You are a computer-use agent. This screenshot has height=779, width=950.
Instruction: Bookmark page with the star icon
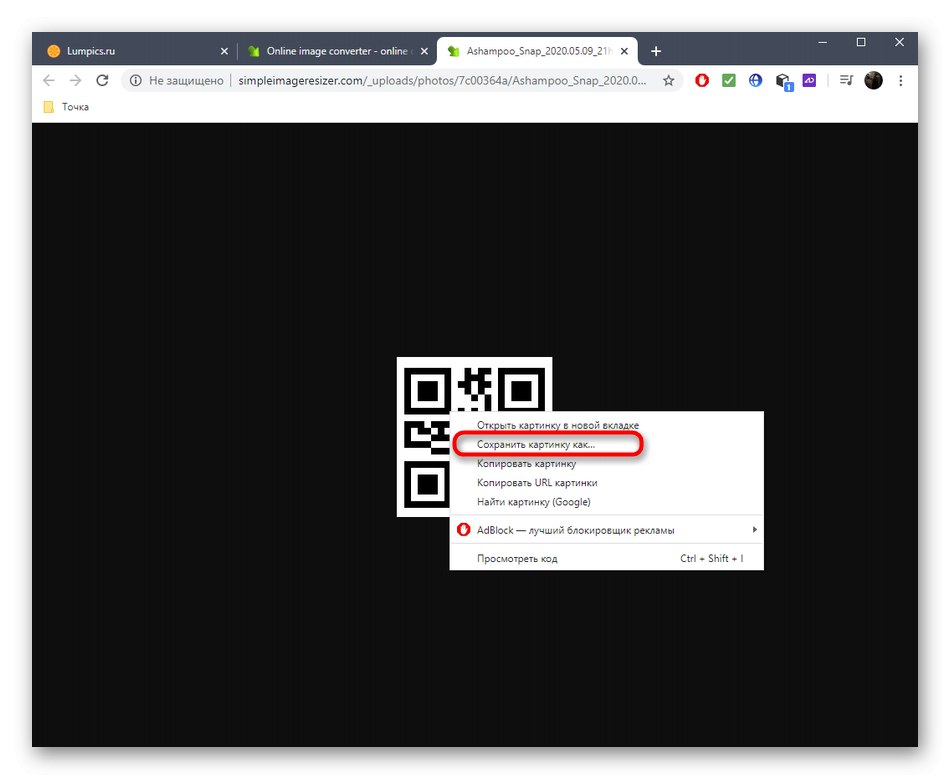[668, 81]
